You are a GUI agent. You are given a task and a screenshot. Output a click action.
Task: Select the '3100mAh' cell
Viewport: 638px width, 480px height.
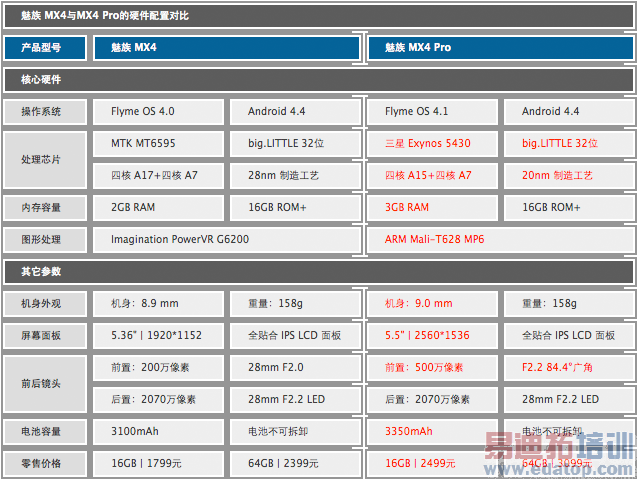(158, 432)
